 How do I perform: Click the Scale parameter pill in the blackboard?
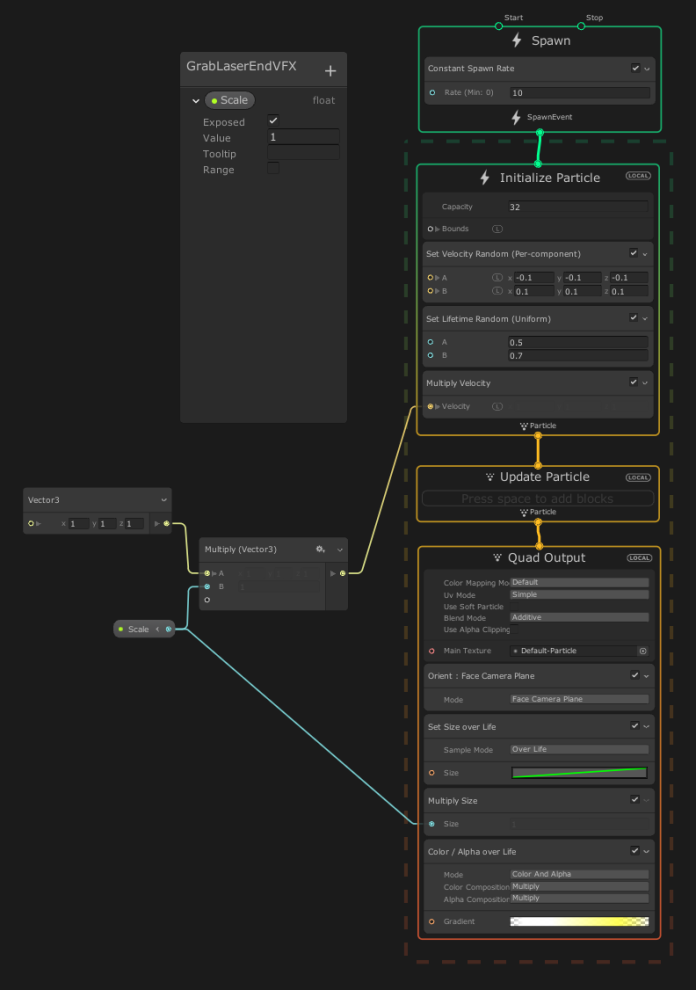click(230, 100)
